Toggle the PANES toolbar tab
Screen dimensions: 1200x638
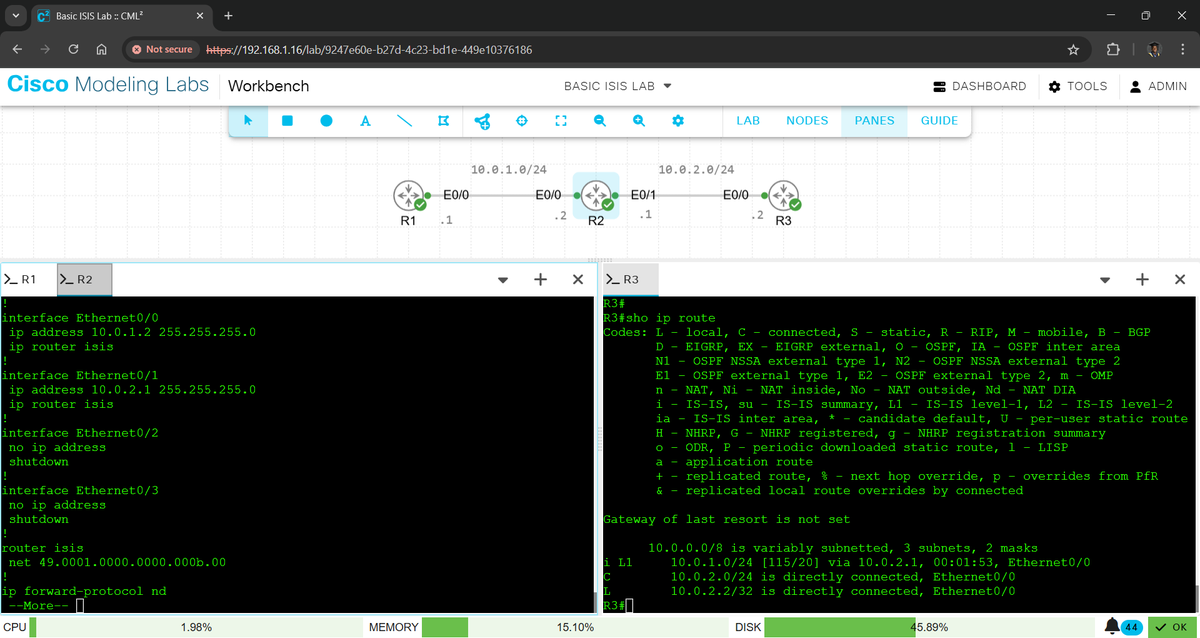click(x=875, y=120)
